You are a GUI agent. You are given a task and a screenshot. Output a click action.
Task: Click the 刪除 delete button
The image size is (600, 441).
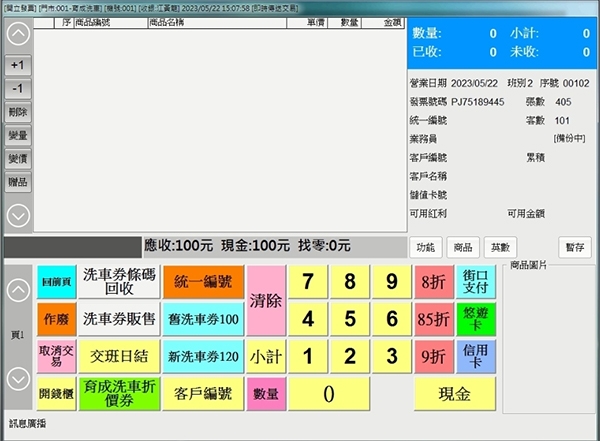click(x=18, y=112)
